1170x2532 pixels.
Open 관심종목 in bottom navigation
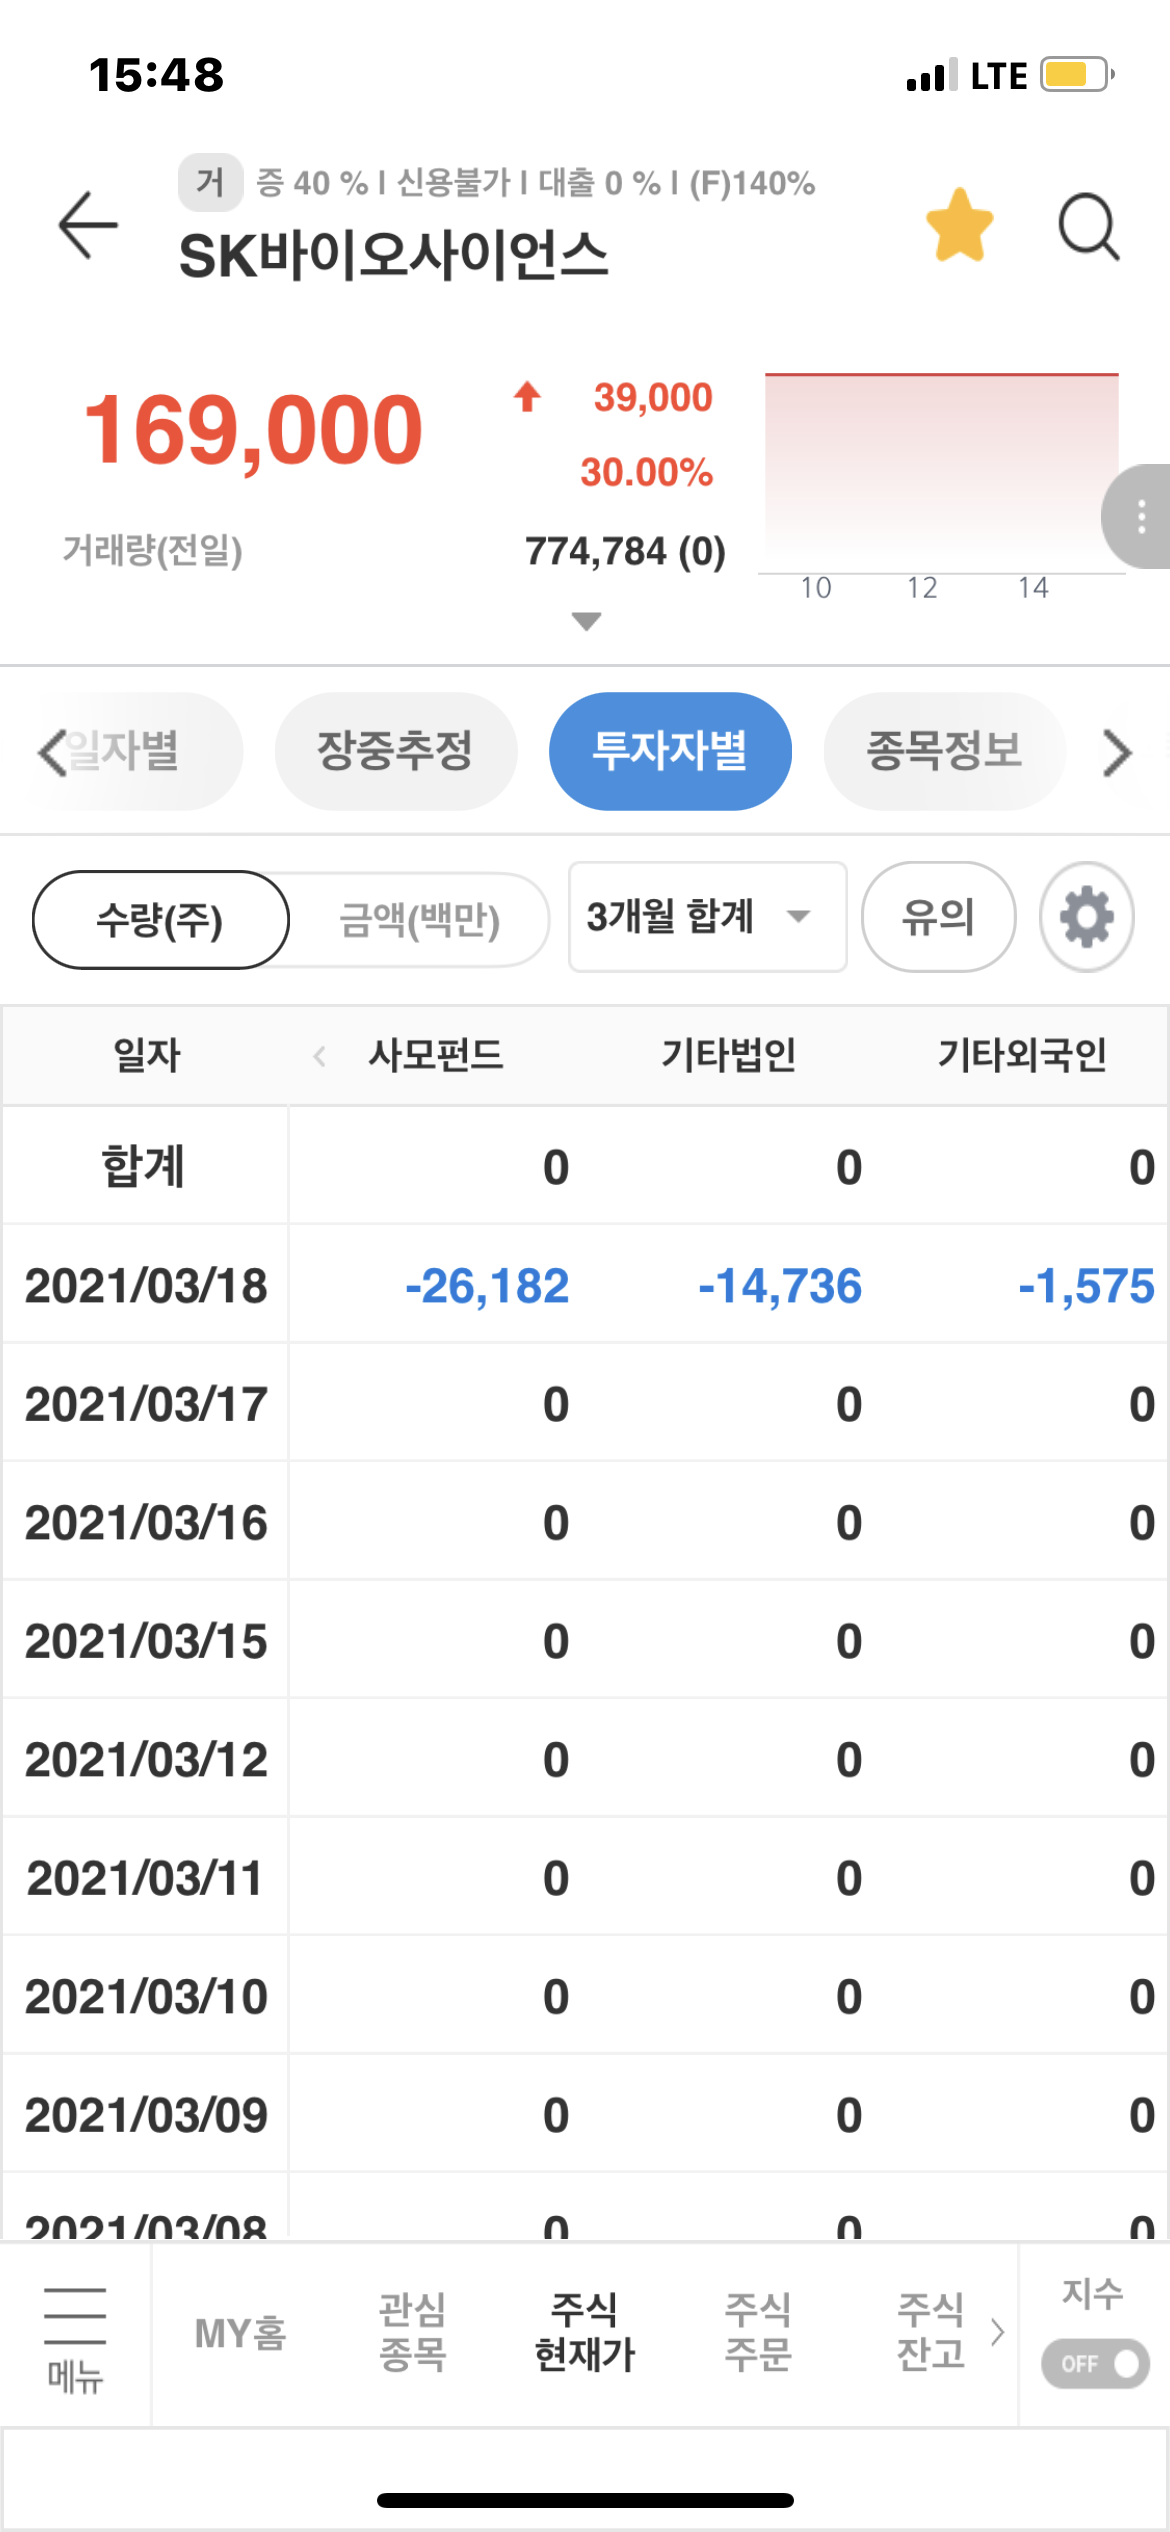tap(412, 2332)
